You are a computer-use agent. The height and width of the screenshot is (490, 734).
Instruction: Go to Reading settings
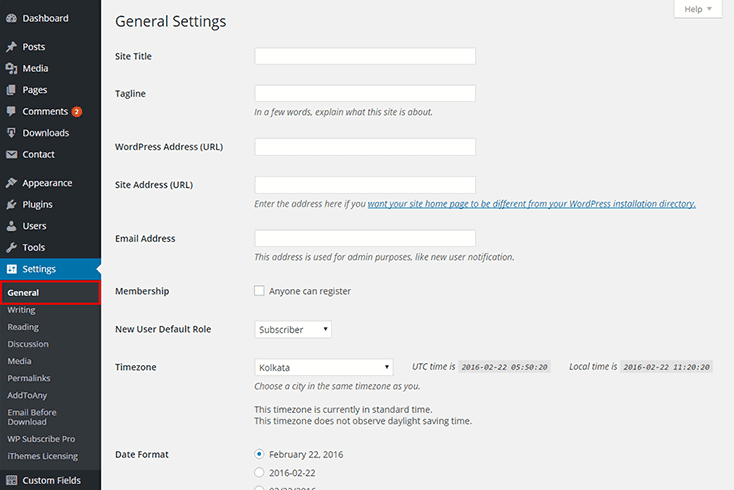tap(23, 327)
